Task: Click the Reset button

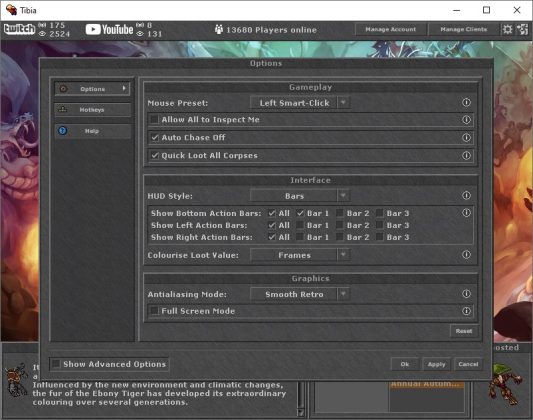Action: (464, 331)
